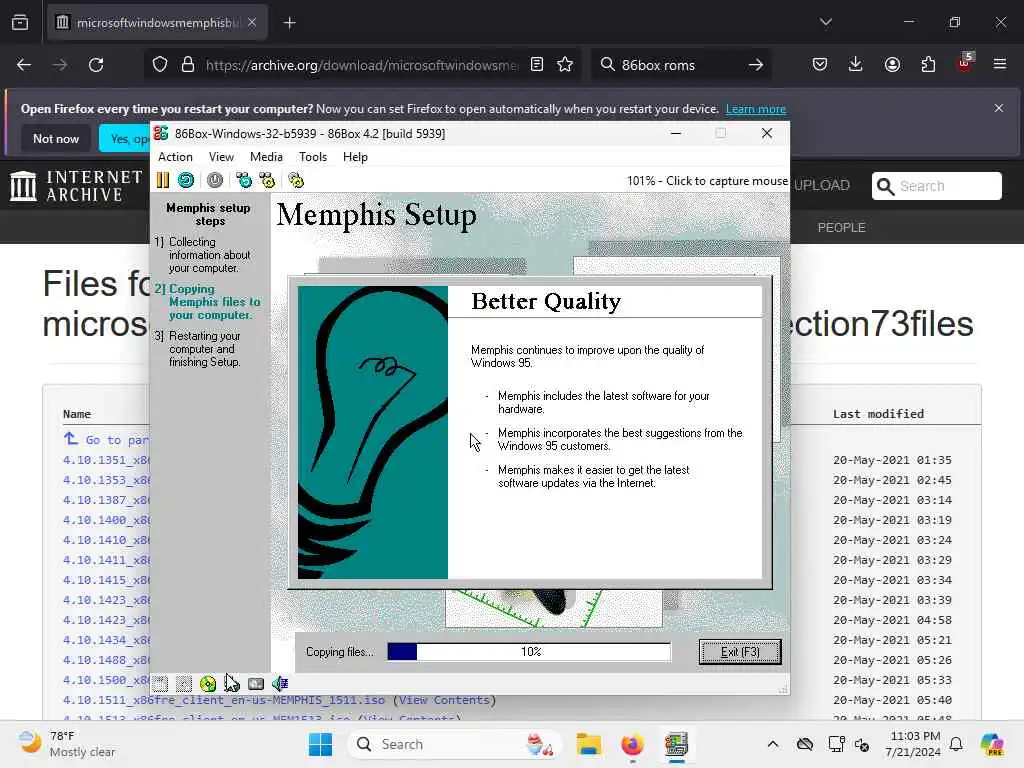Click UPLOAD on Internet Archive header
Image resolution: width=1024 pixels, height=768 pixels.
[x=822, y=185]
